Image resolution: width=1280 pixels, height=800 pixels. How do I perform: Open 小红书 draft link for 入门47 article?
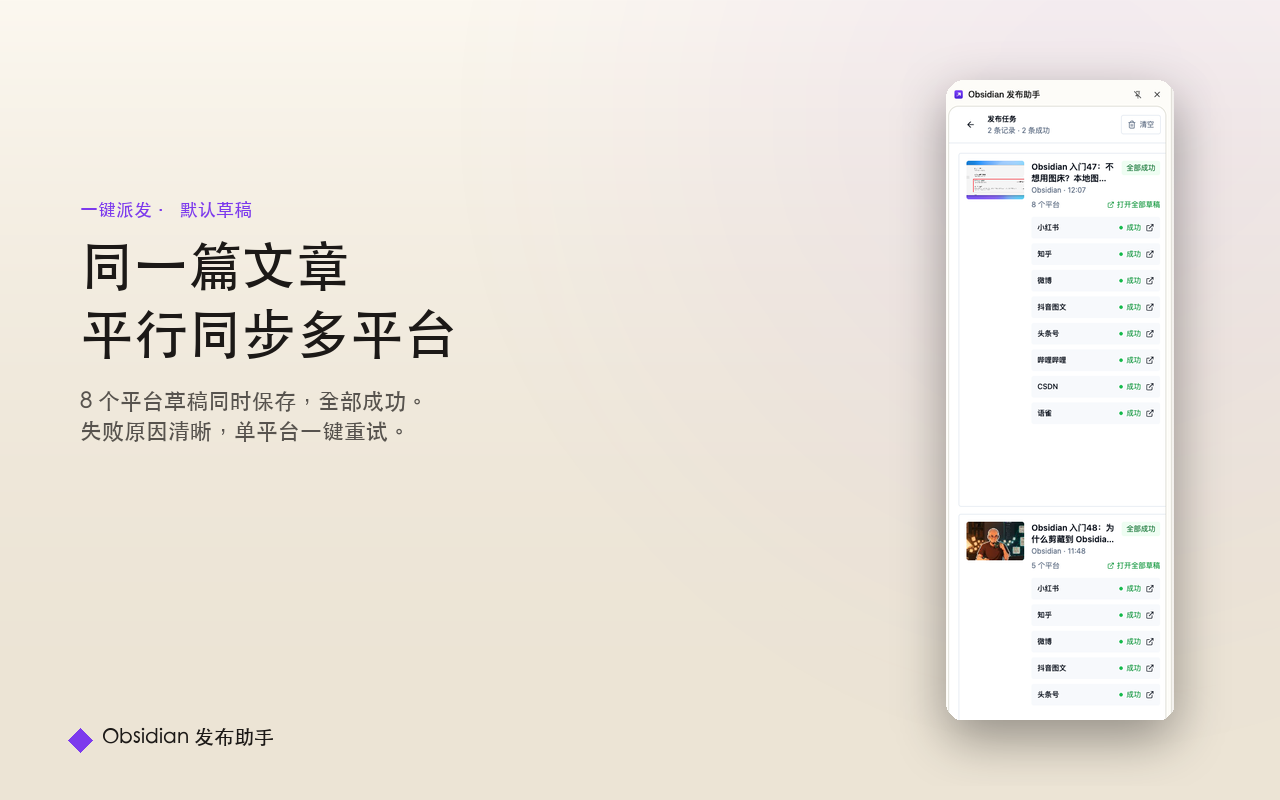coord(1150,228)
